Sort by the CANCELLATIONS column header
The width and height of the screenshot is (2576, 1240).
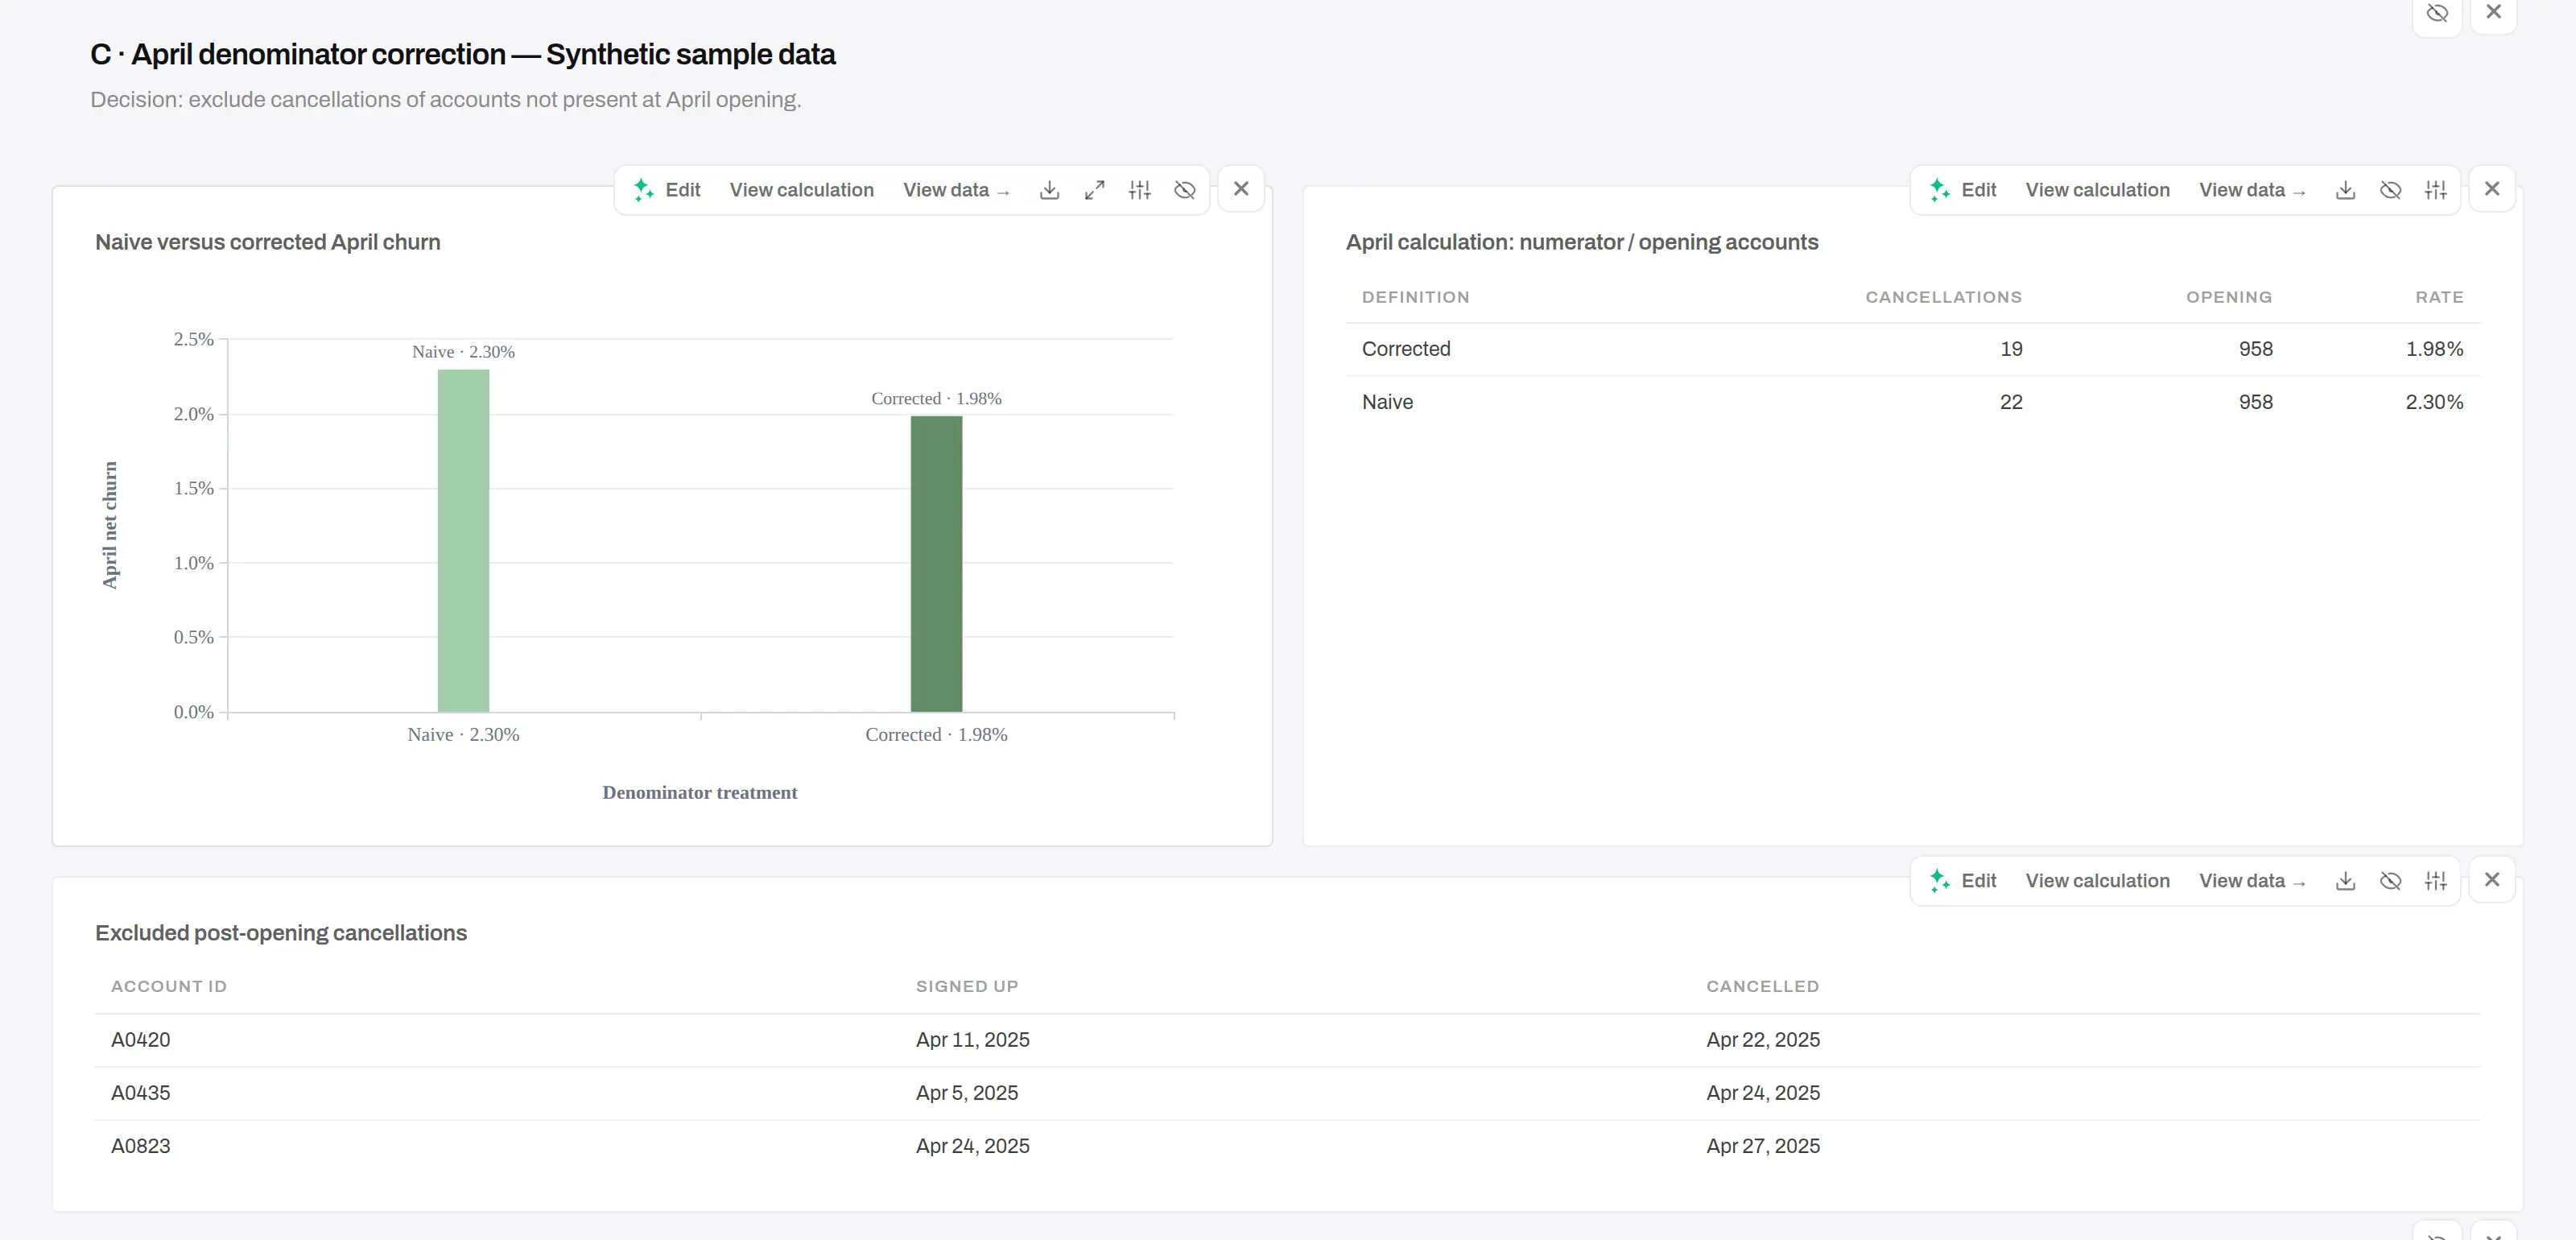1943,297
